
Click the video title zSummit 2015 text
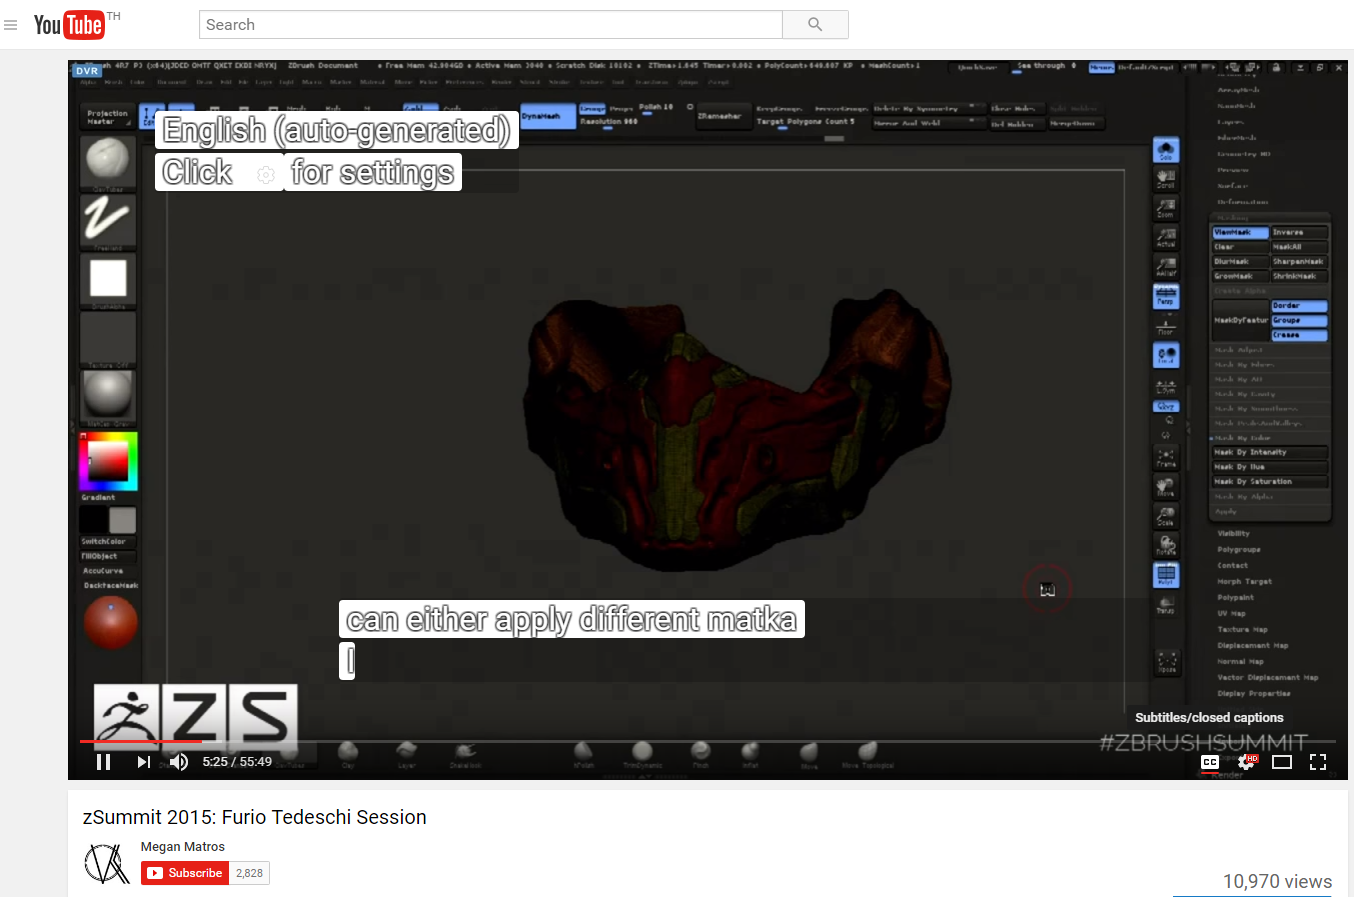[x=255, y=817]
